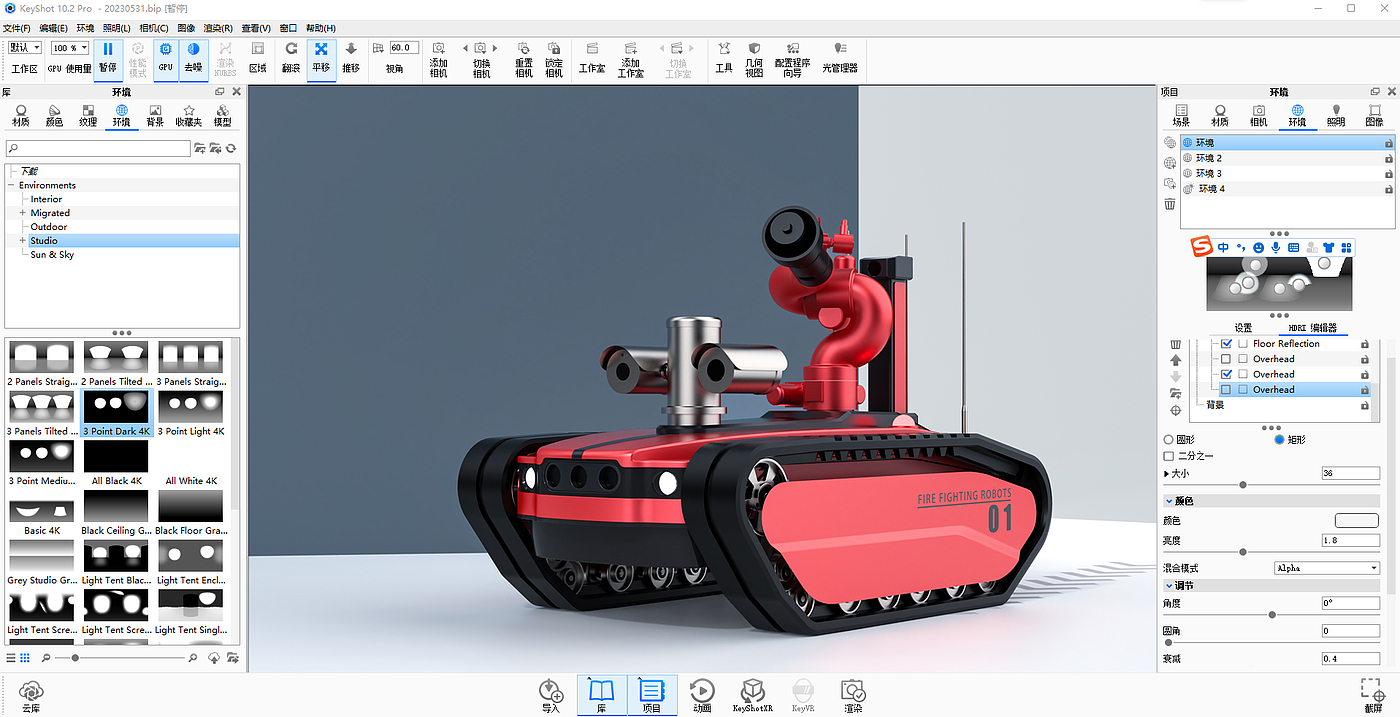
Task: Click the 颜色 color swatch
Action: pos(1356,521)
